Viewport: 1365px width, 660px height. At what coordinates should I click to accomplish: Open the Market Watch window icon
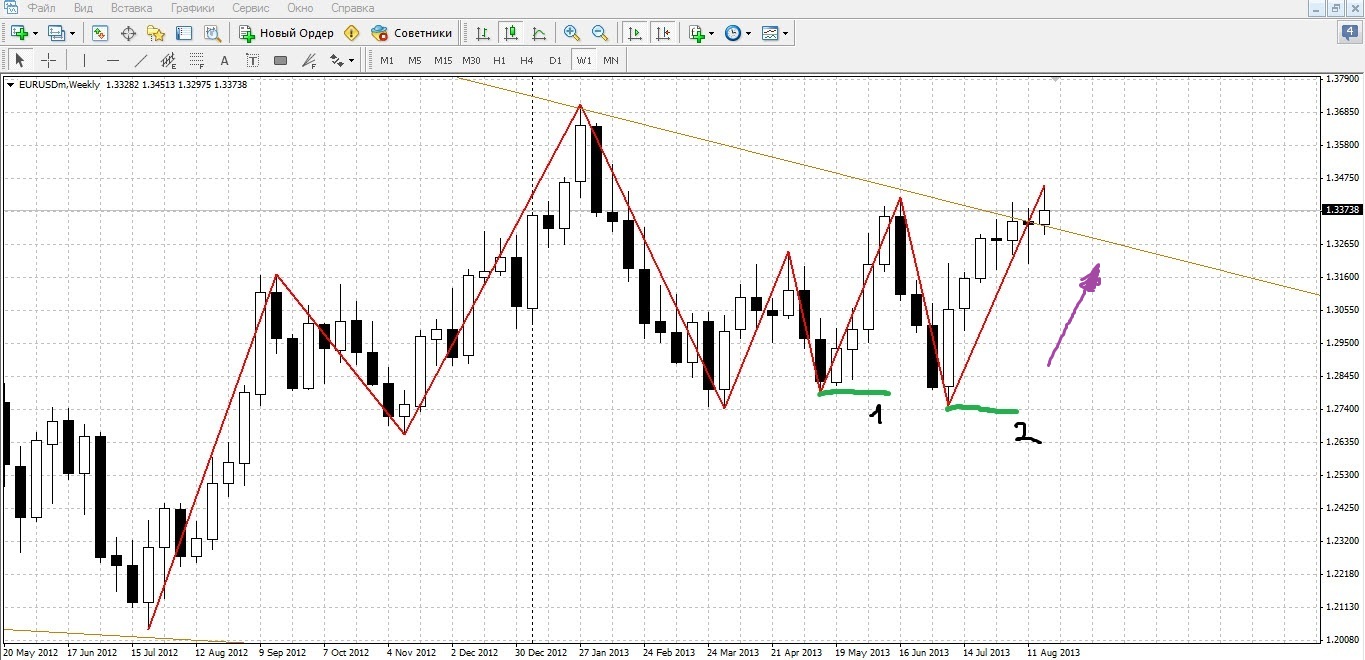[100, 33]
